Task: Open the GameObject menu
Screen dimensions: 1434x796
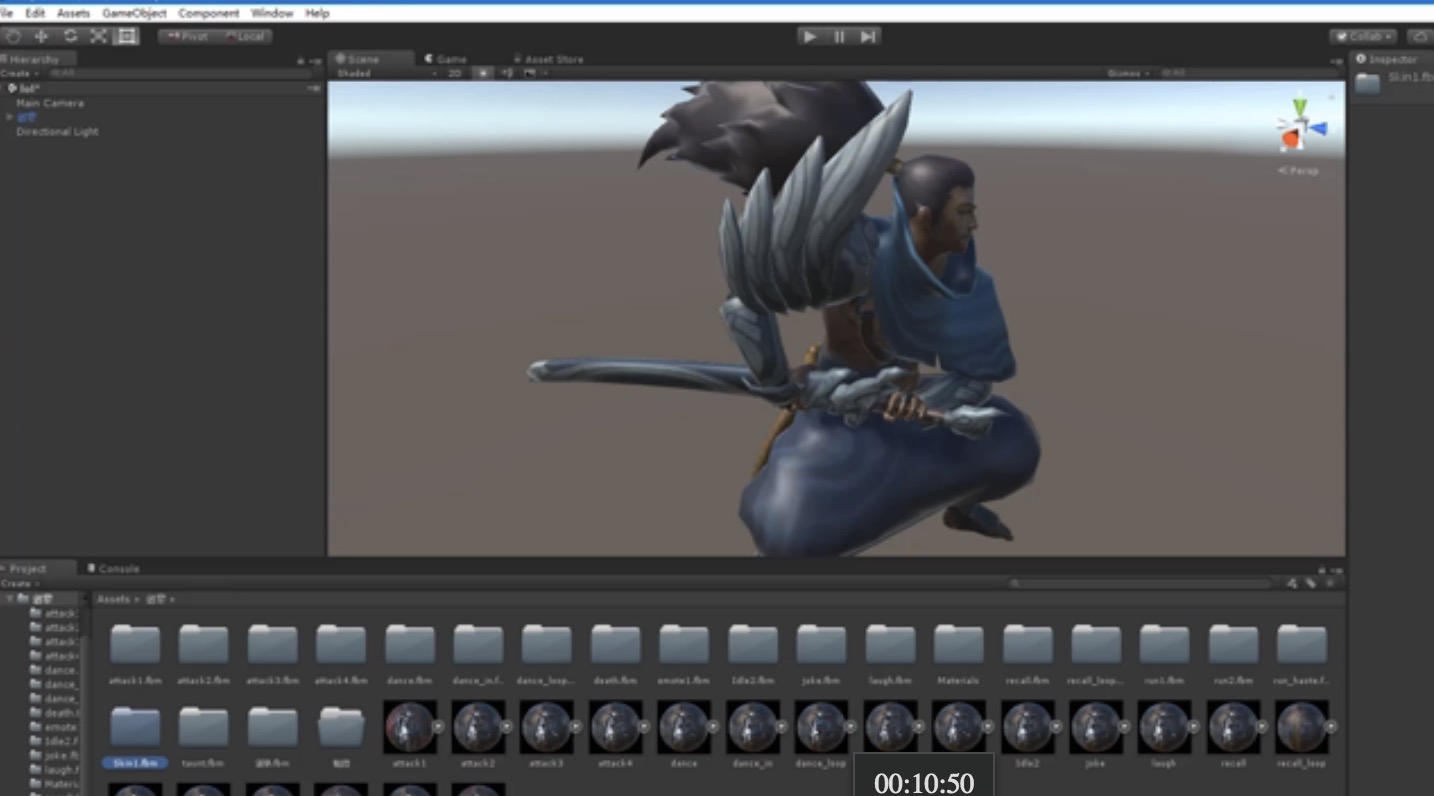Action: coord(134,13)
